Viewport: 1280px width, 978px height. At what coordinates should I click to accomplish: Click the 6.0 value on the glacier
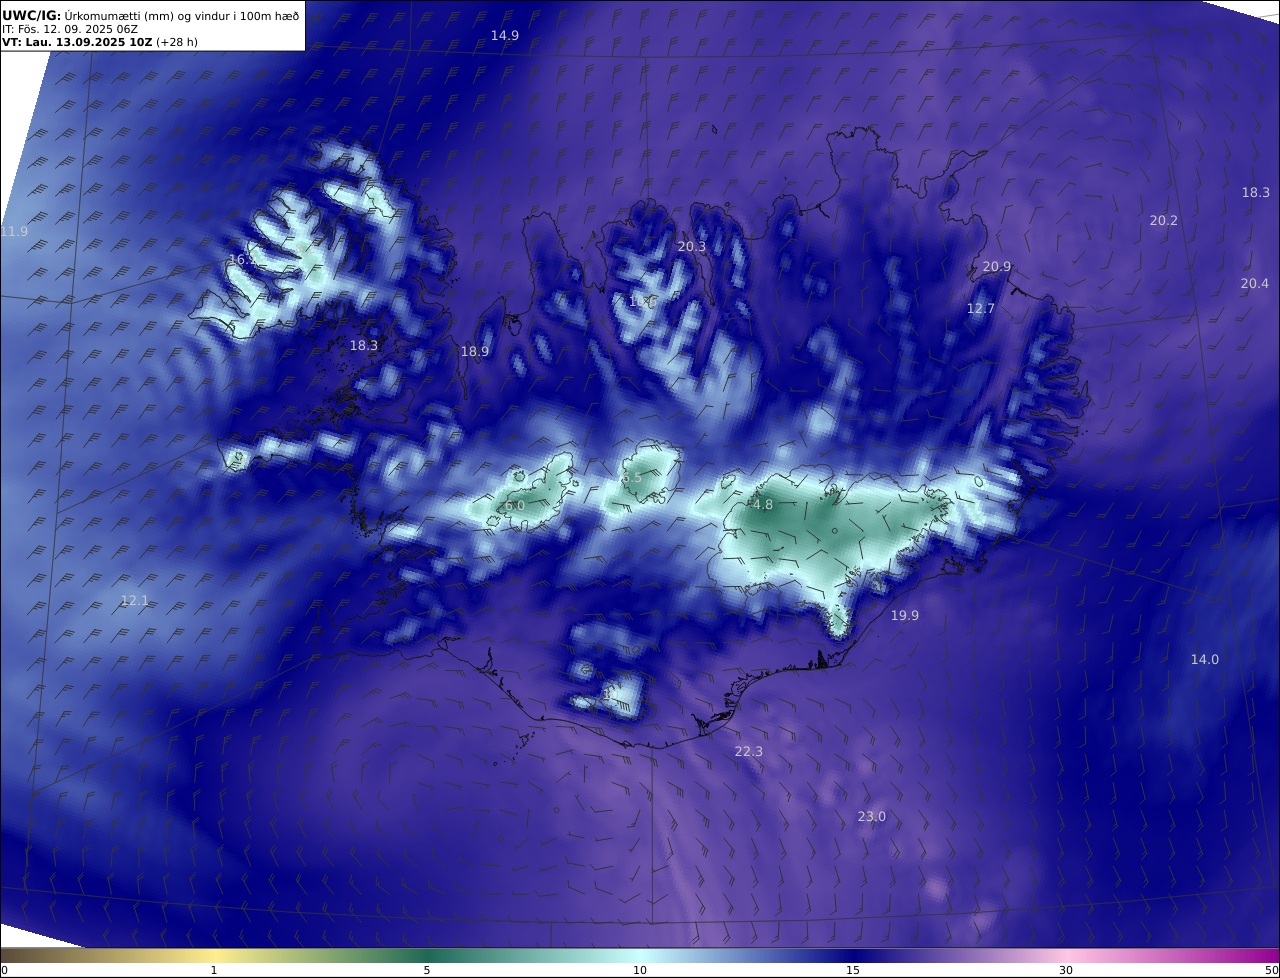[514, 506]
